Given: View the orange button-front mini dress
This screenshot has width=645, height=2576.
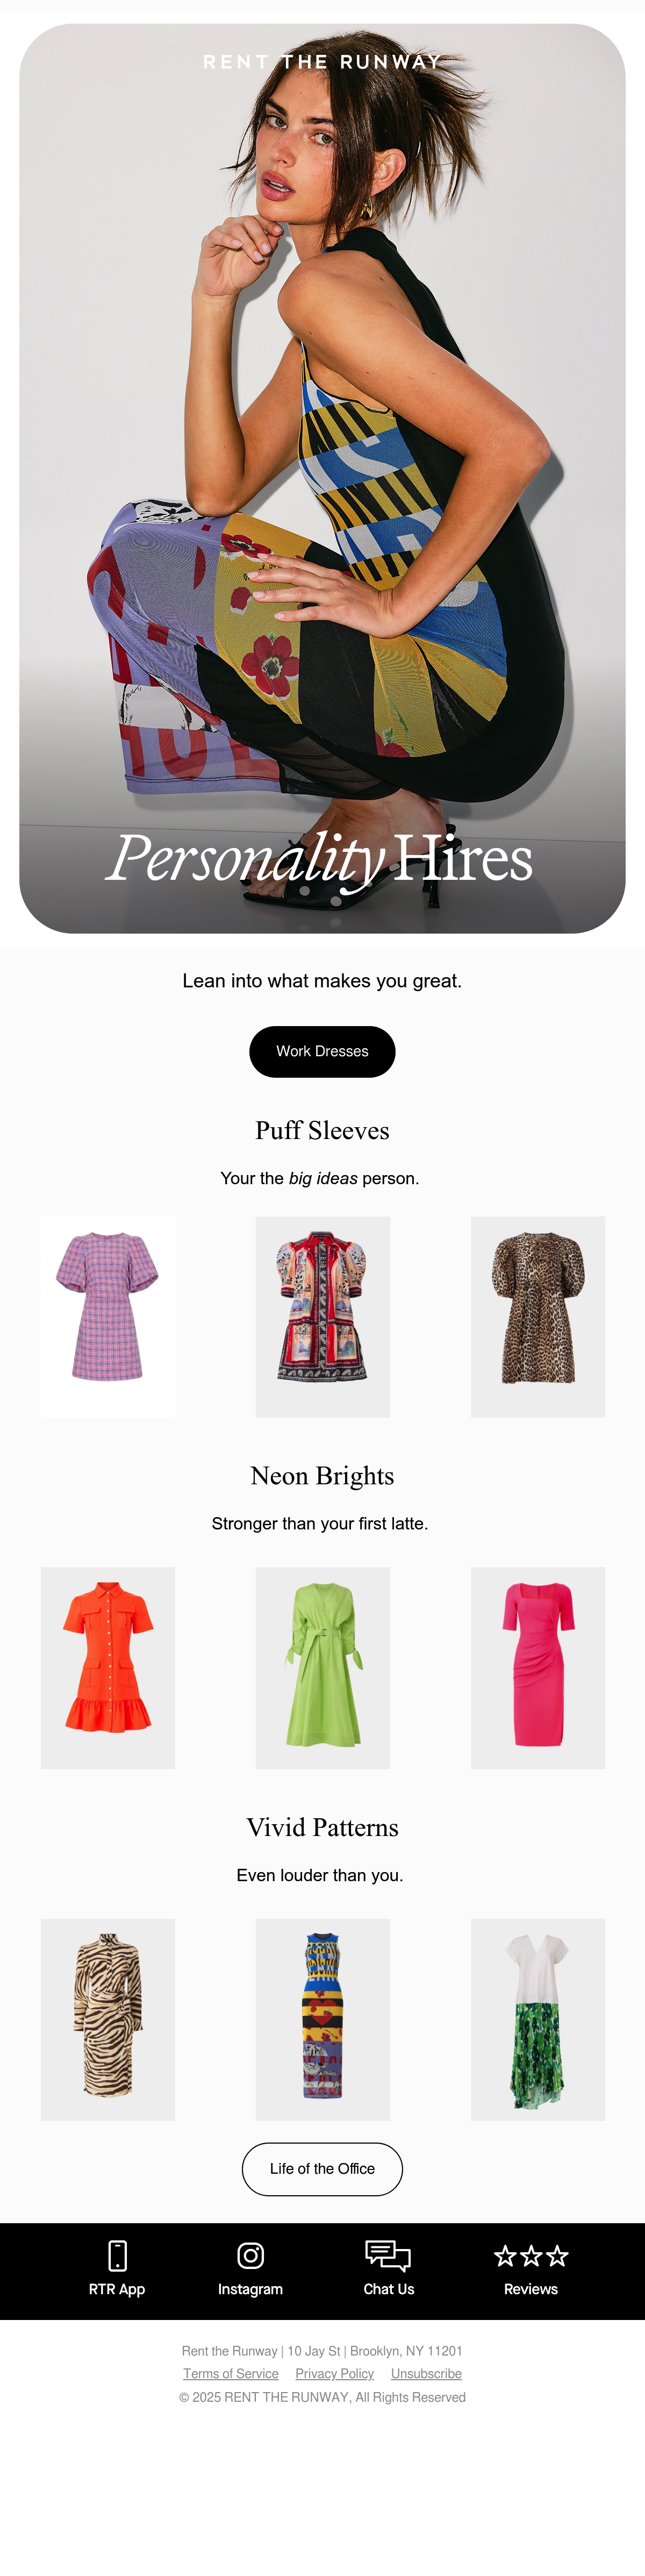Looking at the screenshot, I should 108,1667.
